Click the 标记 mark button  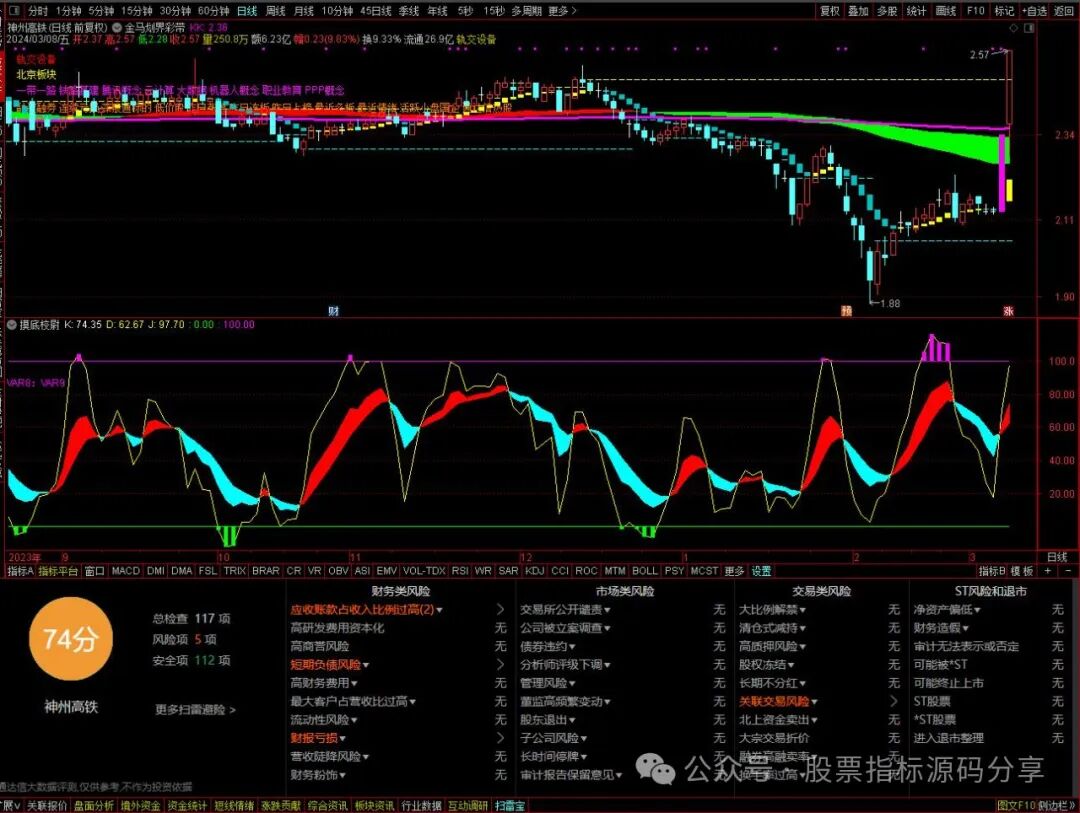point(1004,10)
